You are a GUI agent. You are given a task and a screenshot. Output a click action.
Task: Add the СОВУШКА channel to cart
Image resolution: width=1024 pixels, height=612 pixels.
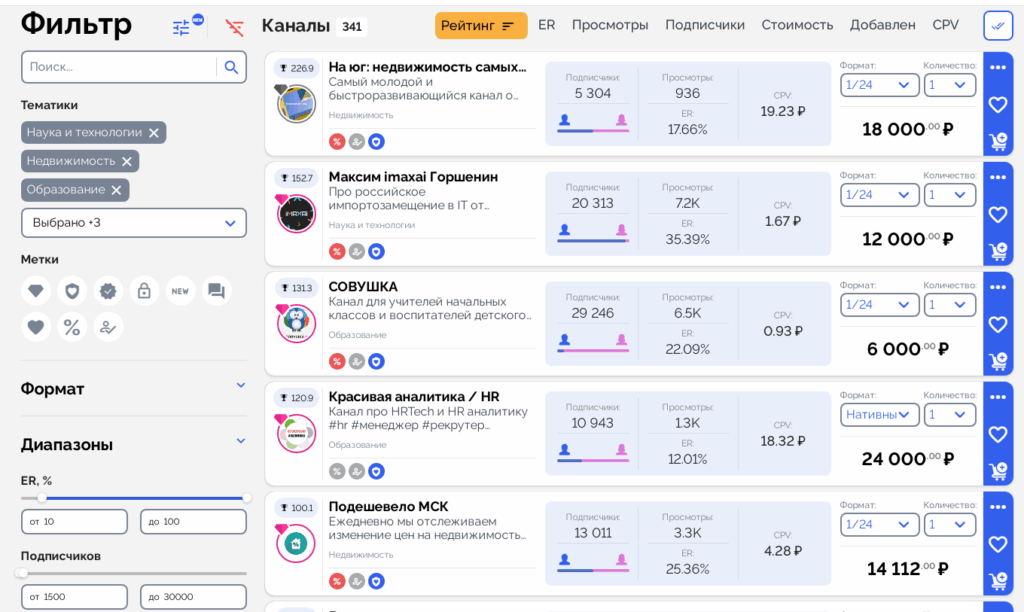(997, 362)
